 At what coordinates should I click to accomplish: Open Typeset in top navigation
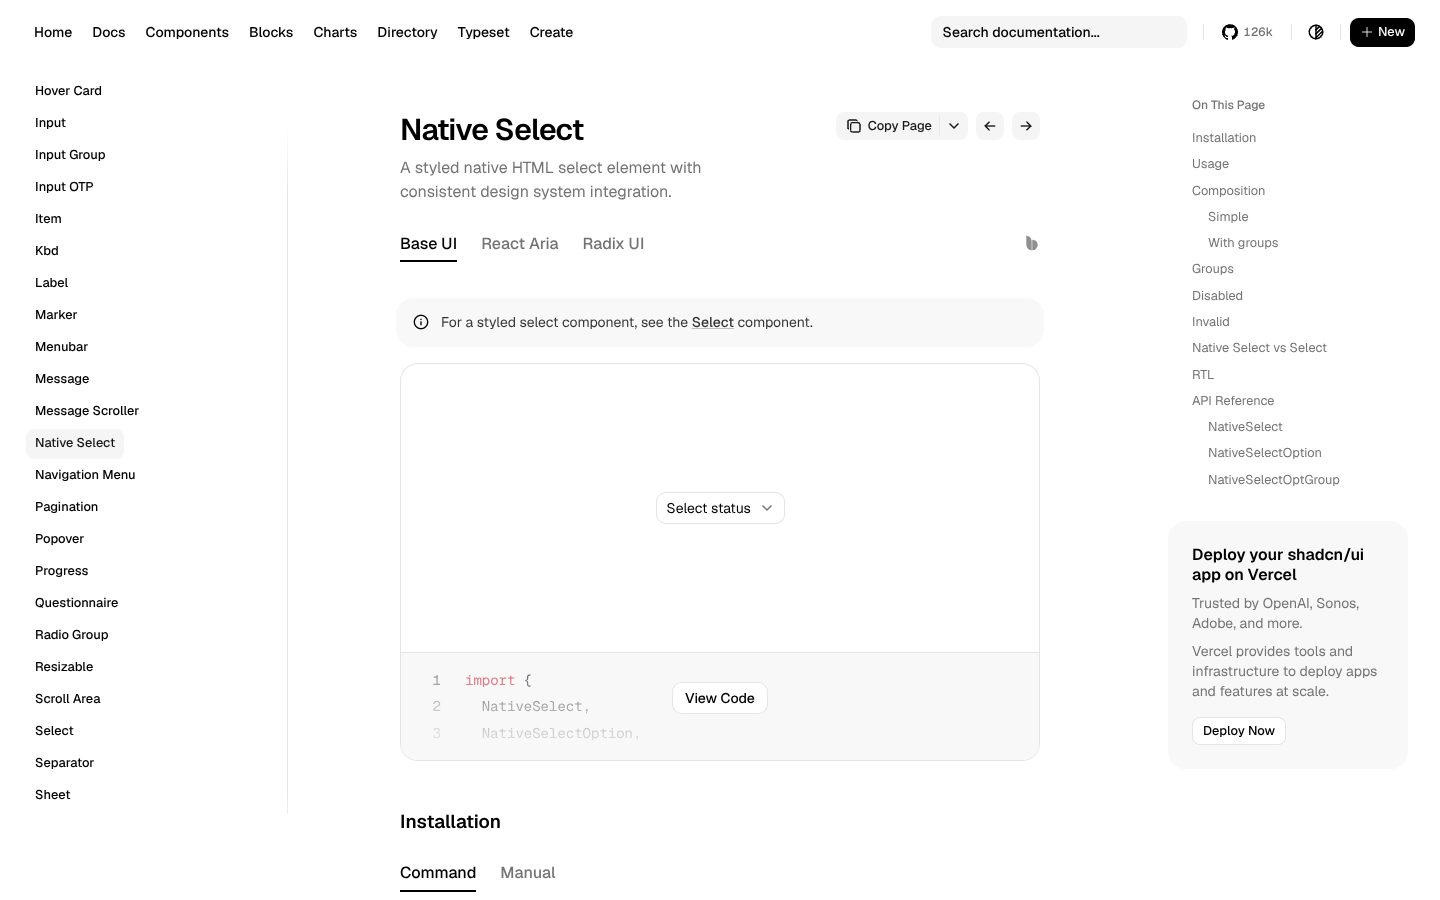click(483, 32)
